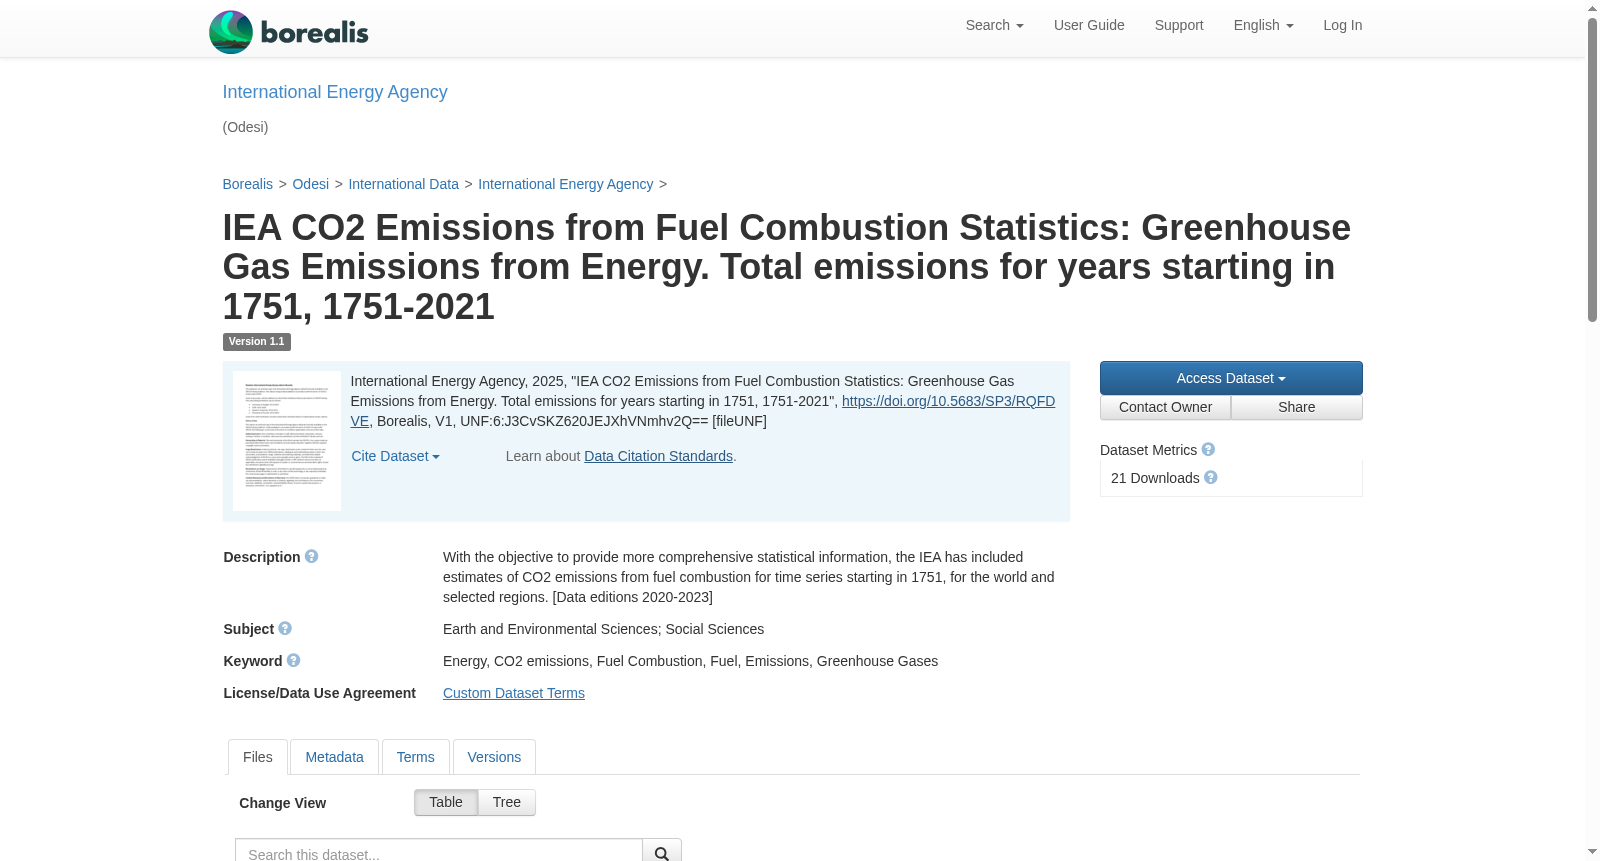Click the License/Data Use Agreement label

pyautogui.click(x=319, y=693)
